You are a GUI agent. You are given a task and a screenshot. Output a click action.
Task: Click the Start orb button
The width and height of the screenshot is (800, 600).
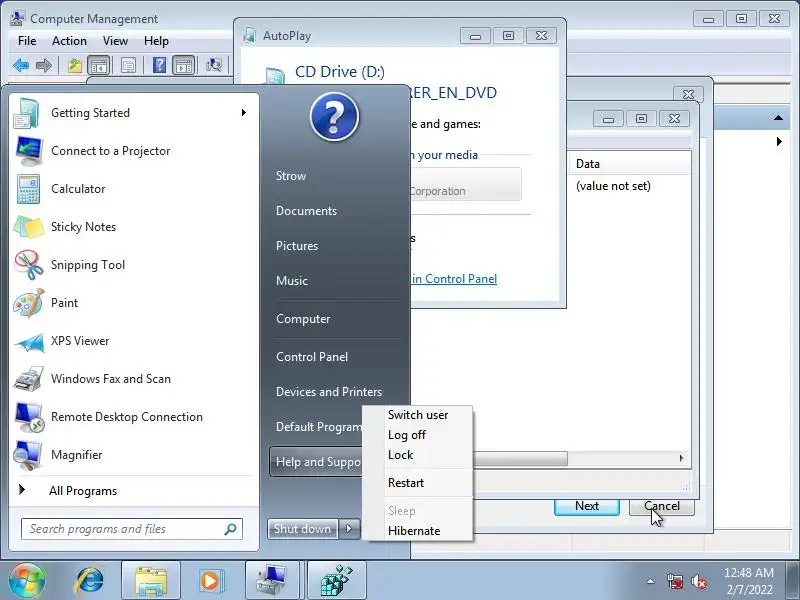point(27,581)
